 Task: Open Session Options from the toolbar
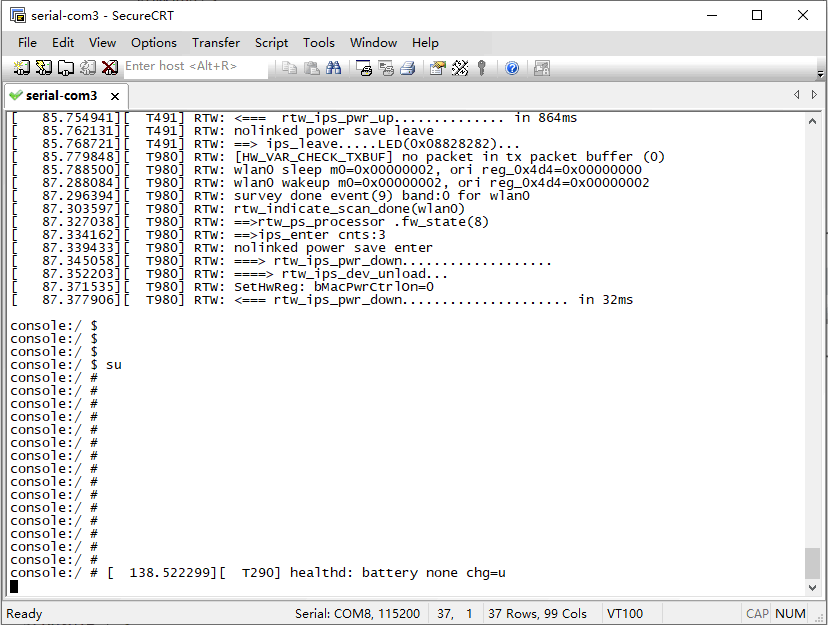point(437,68)
